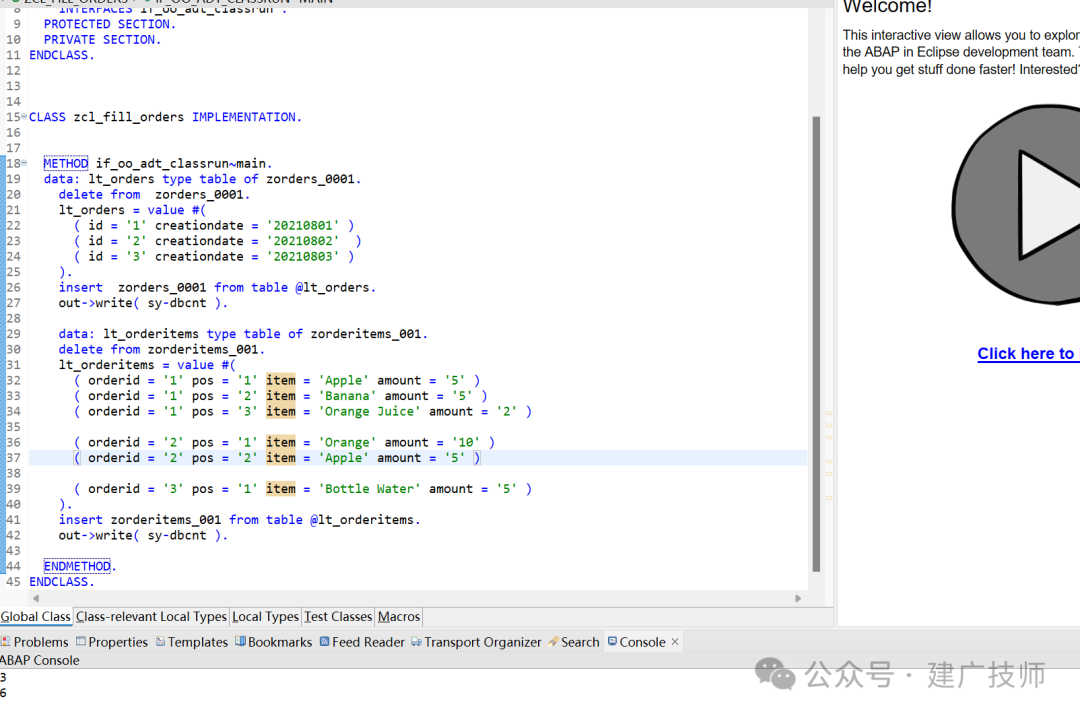This screenshot has width=1080, height=718.
Task: Switch to the Search view
Action: pos(574,642)
